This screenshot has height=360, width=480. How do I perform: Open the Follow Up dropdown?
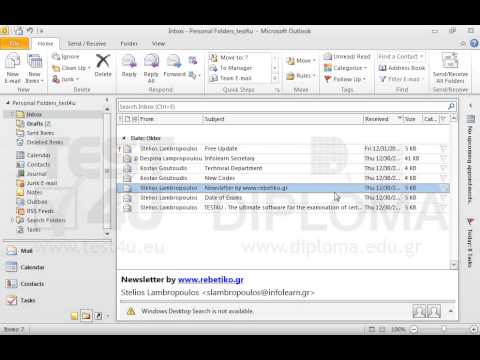pyautogui.click(x=345, y=79)
